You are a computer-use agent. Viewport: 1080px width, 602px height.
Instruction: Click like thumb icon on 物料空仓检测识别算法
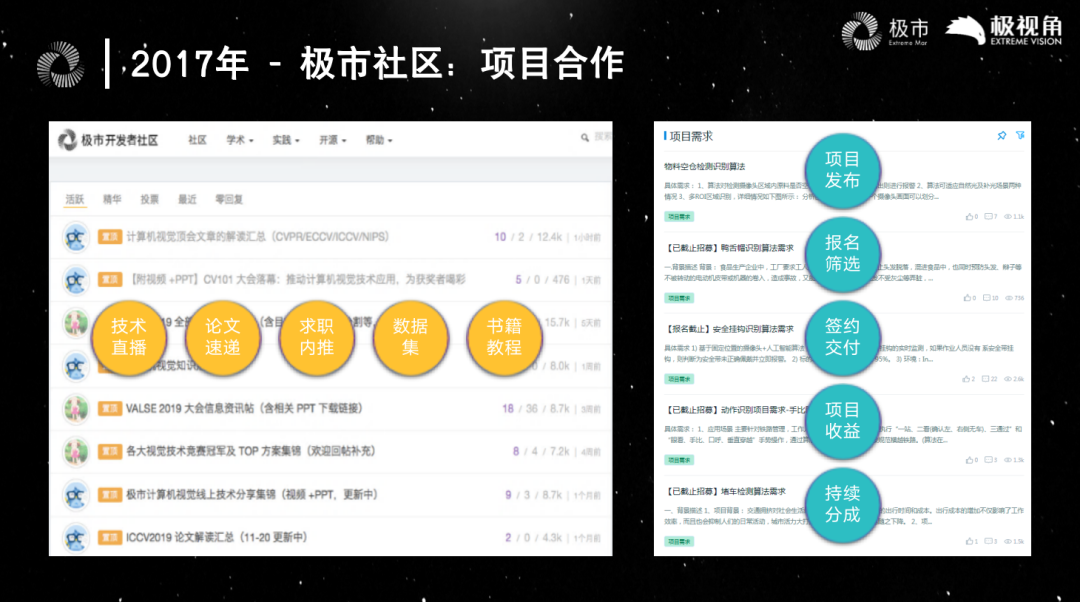[969, 216]
